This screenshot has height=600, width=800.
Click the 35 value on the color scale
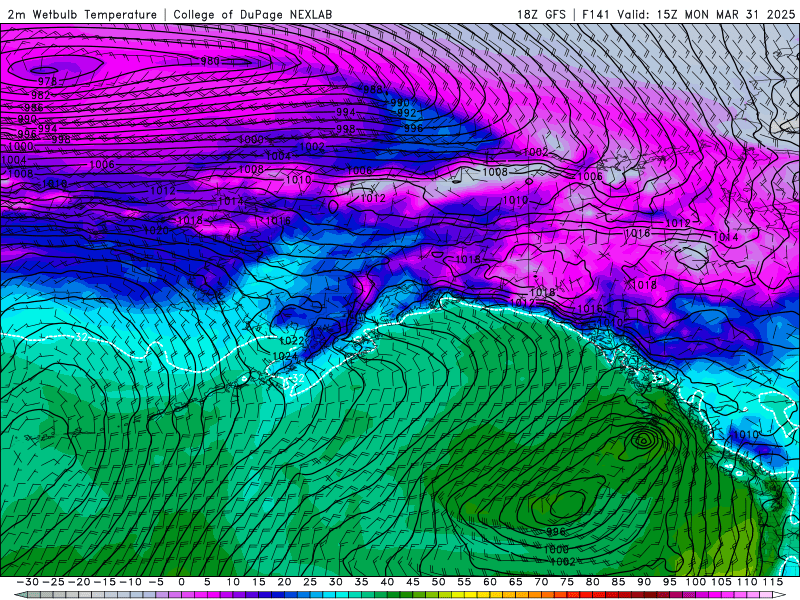pos(362,582)
